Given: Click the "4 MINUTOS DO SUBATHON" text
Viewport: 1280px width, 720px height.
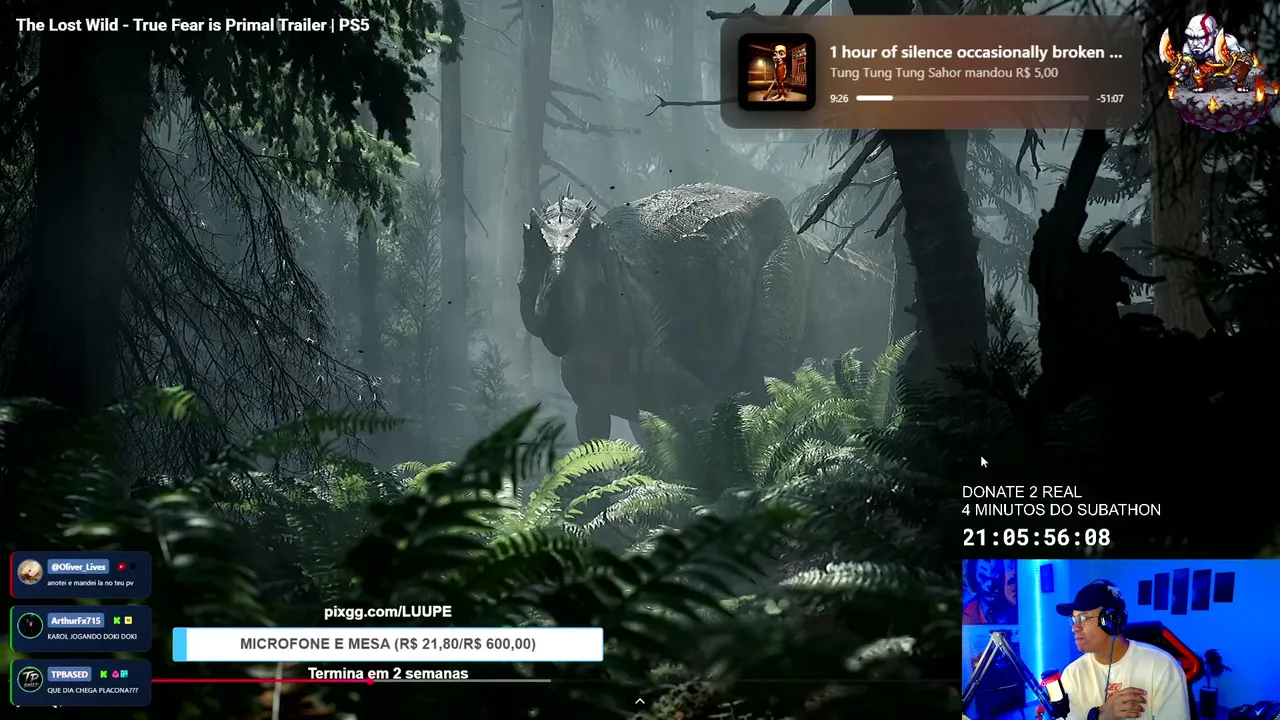Looking at the screenshot, I should coord(1061,510).
